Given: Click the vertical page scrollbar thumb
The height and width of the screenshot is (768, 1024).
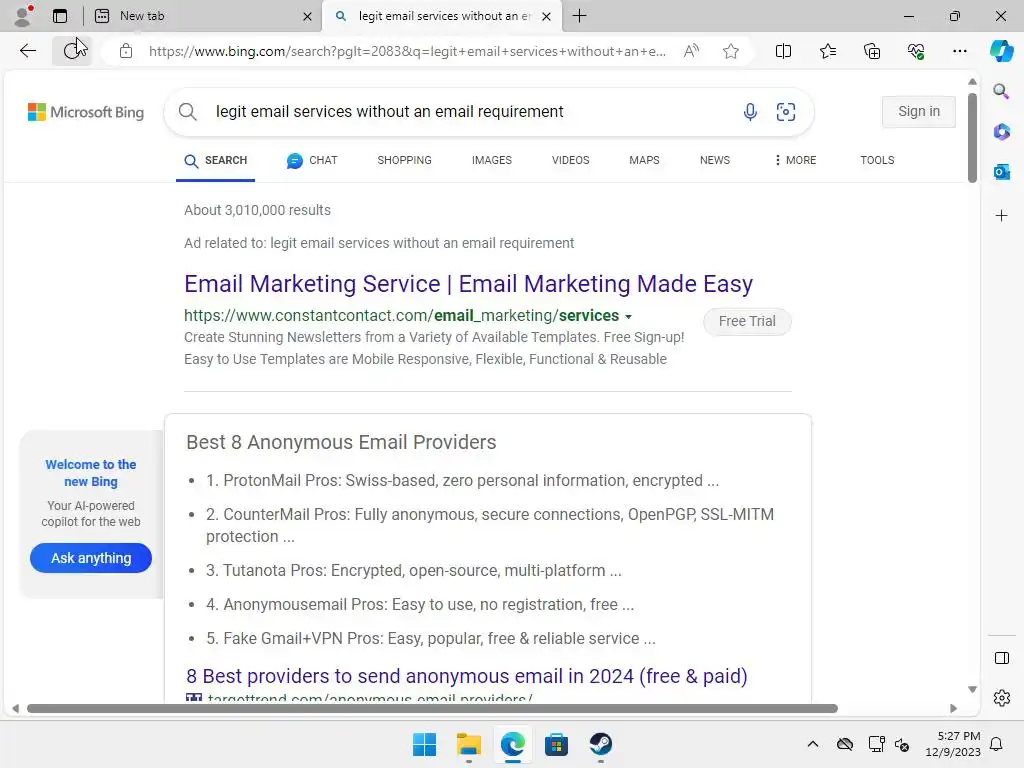Looking at the screenshot, I should [972, 137].
